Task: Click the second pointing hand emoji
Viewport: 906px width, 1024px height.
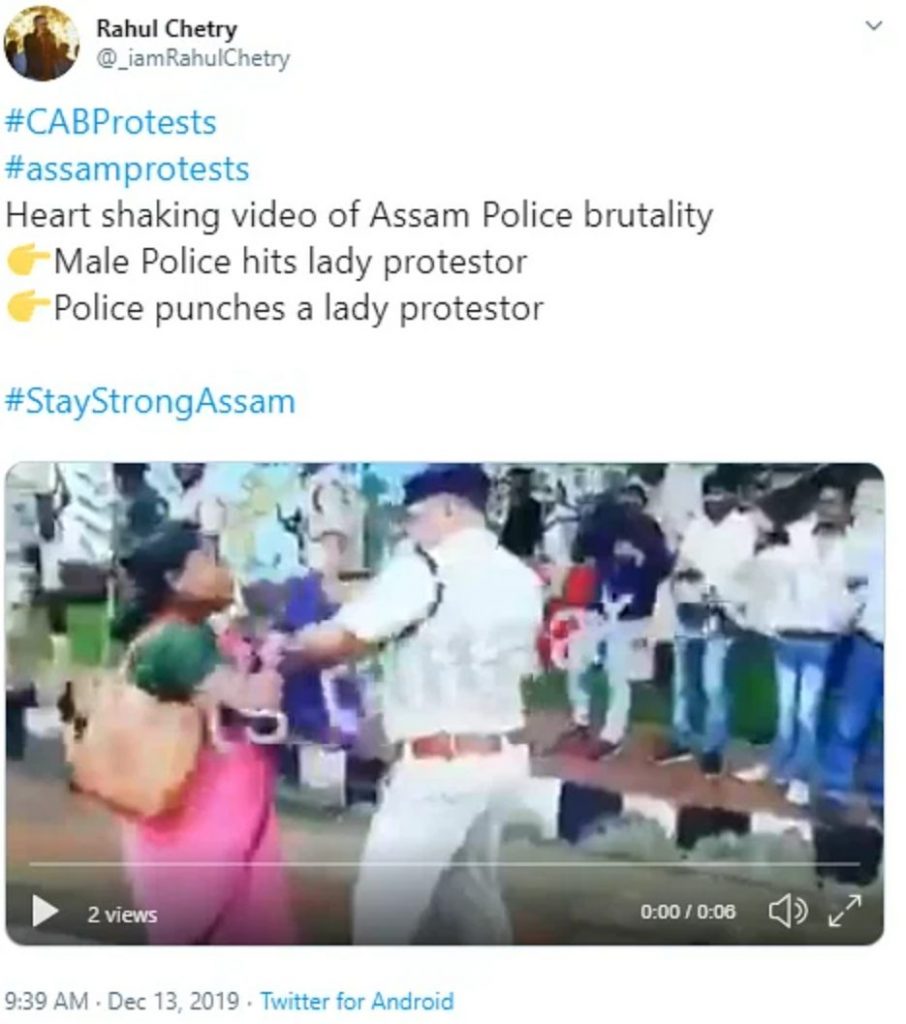Action: tap(28, 308)
